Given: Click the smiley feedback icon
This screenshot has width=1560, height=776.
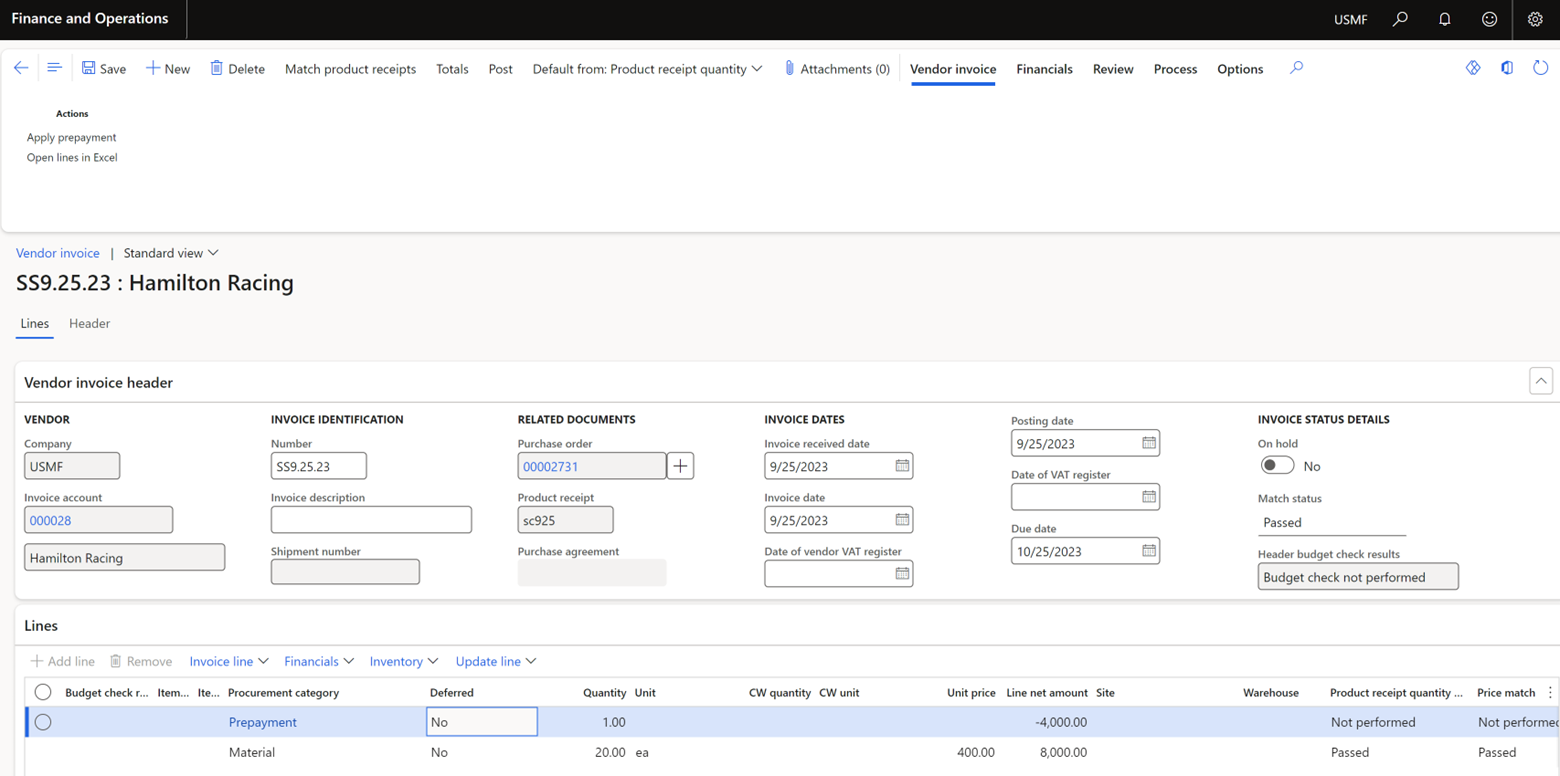Looking at the screenshot, I should point(1489,19).
